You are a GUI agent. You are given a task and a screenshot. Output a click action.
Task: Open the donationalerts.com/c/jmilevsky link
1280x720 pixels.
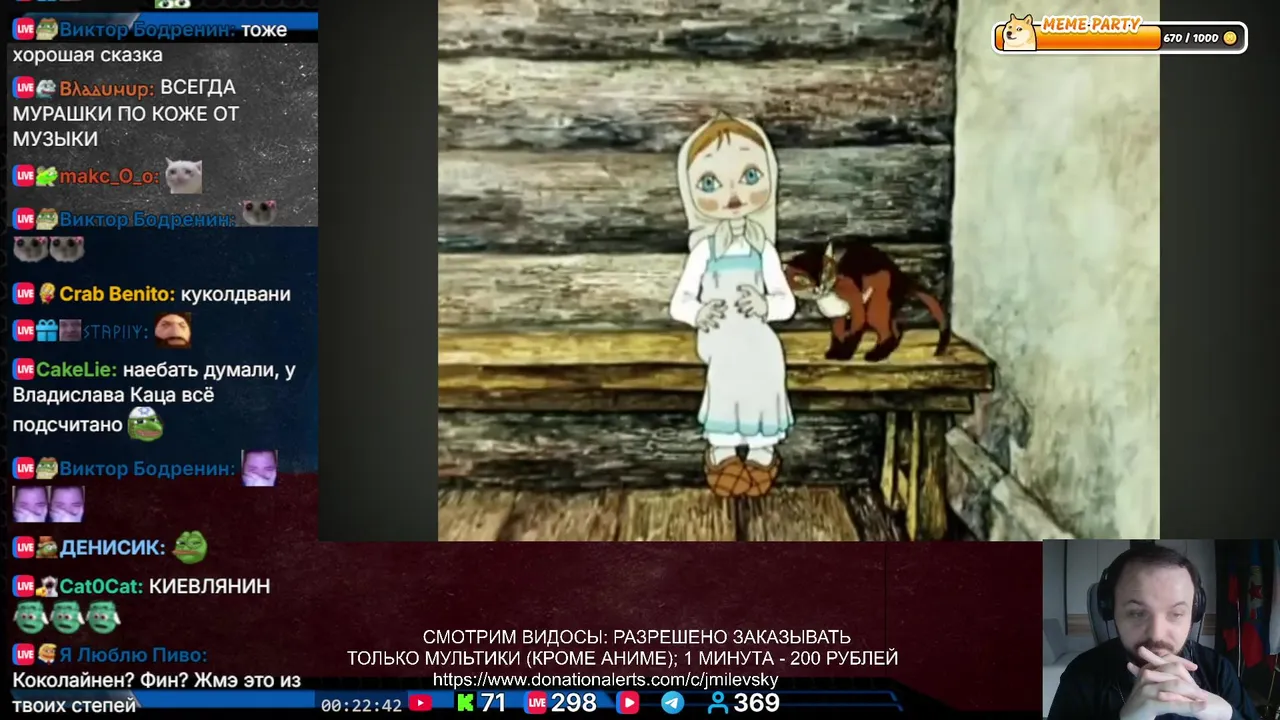pos(605,679)
